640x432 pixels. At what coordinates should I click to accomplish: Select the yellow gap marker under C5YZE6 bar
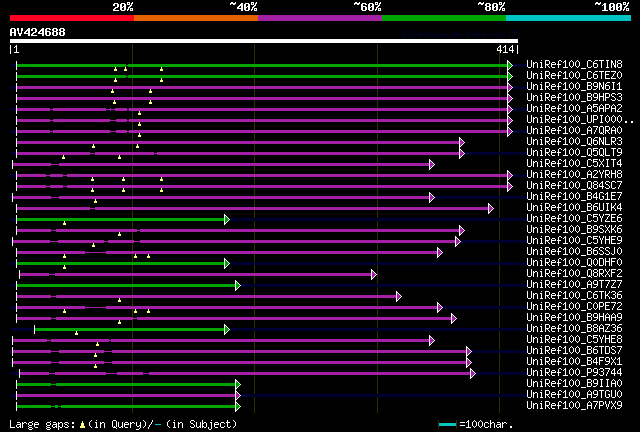tap(64, 223)
